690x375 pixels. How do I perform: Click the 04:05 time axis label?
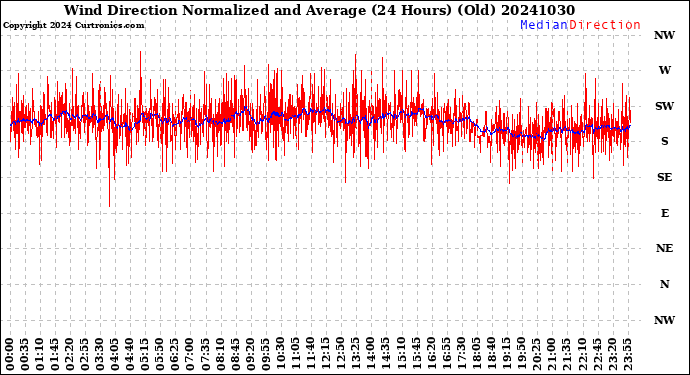coord(115,355)
